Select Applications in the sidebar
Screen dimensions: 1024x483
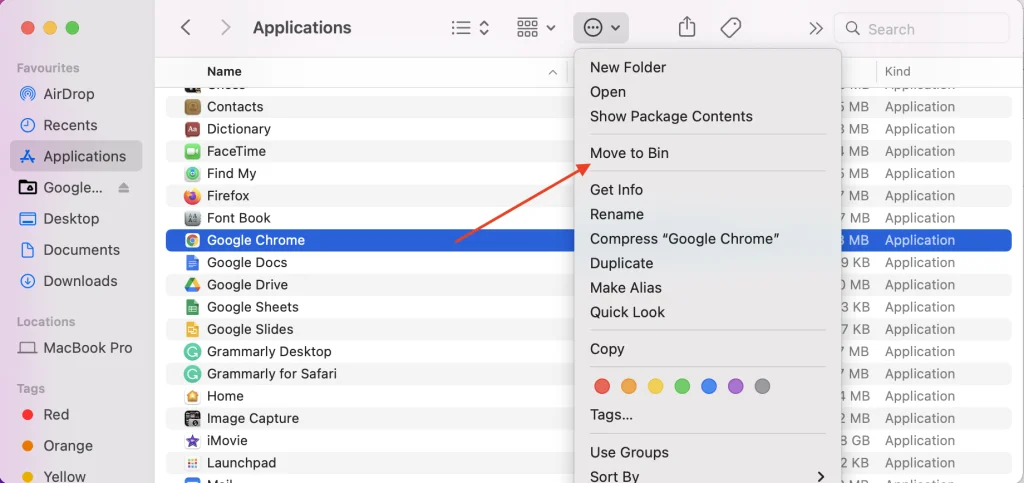[76, 156]
